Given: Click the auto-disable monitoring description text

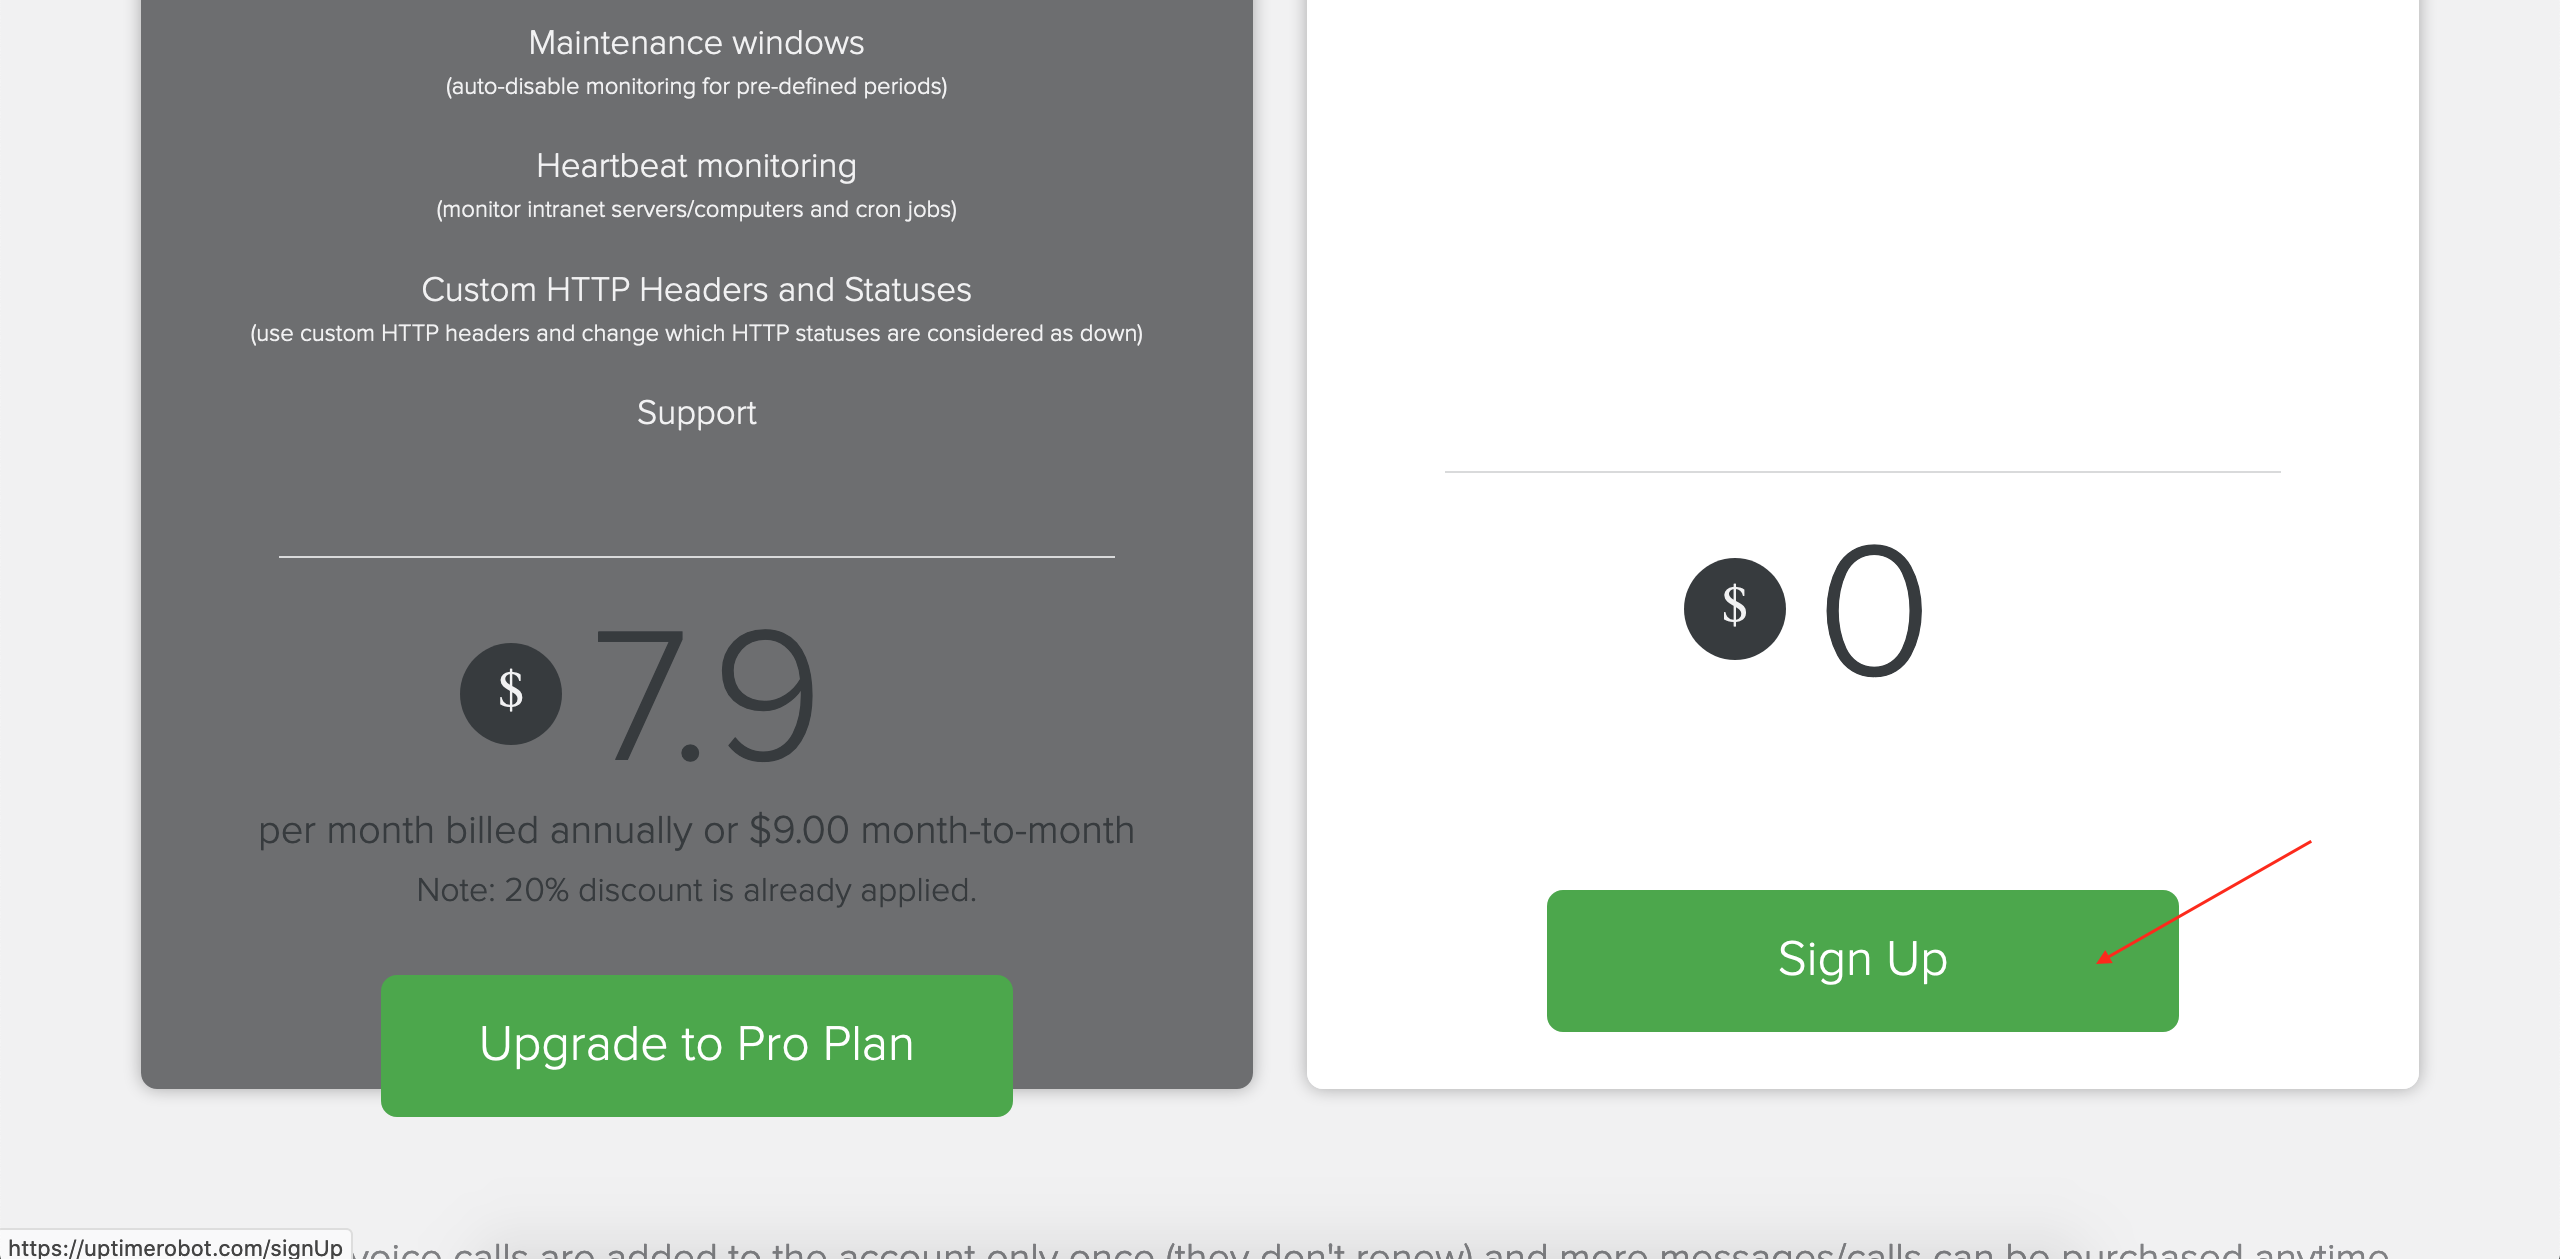Looking at the screenshot, I should [x=696, y=86].
